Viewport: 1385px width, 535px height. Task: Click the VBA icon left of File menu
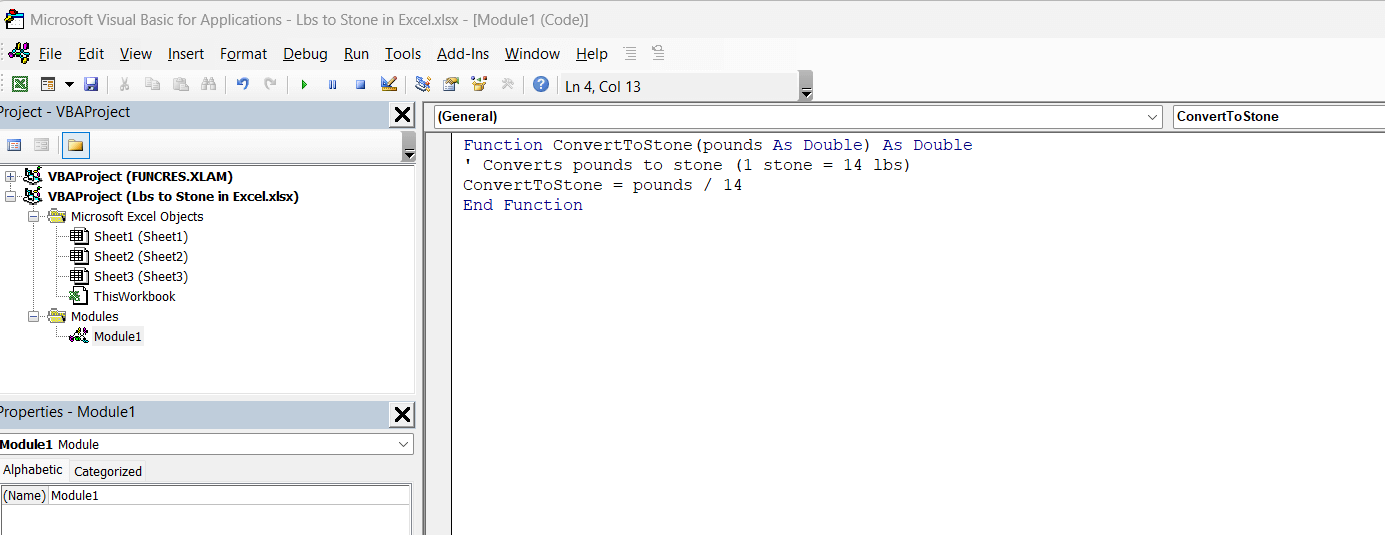point(18,53)
